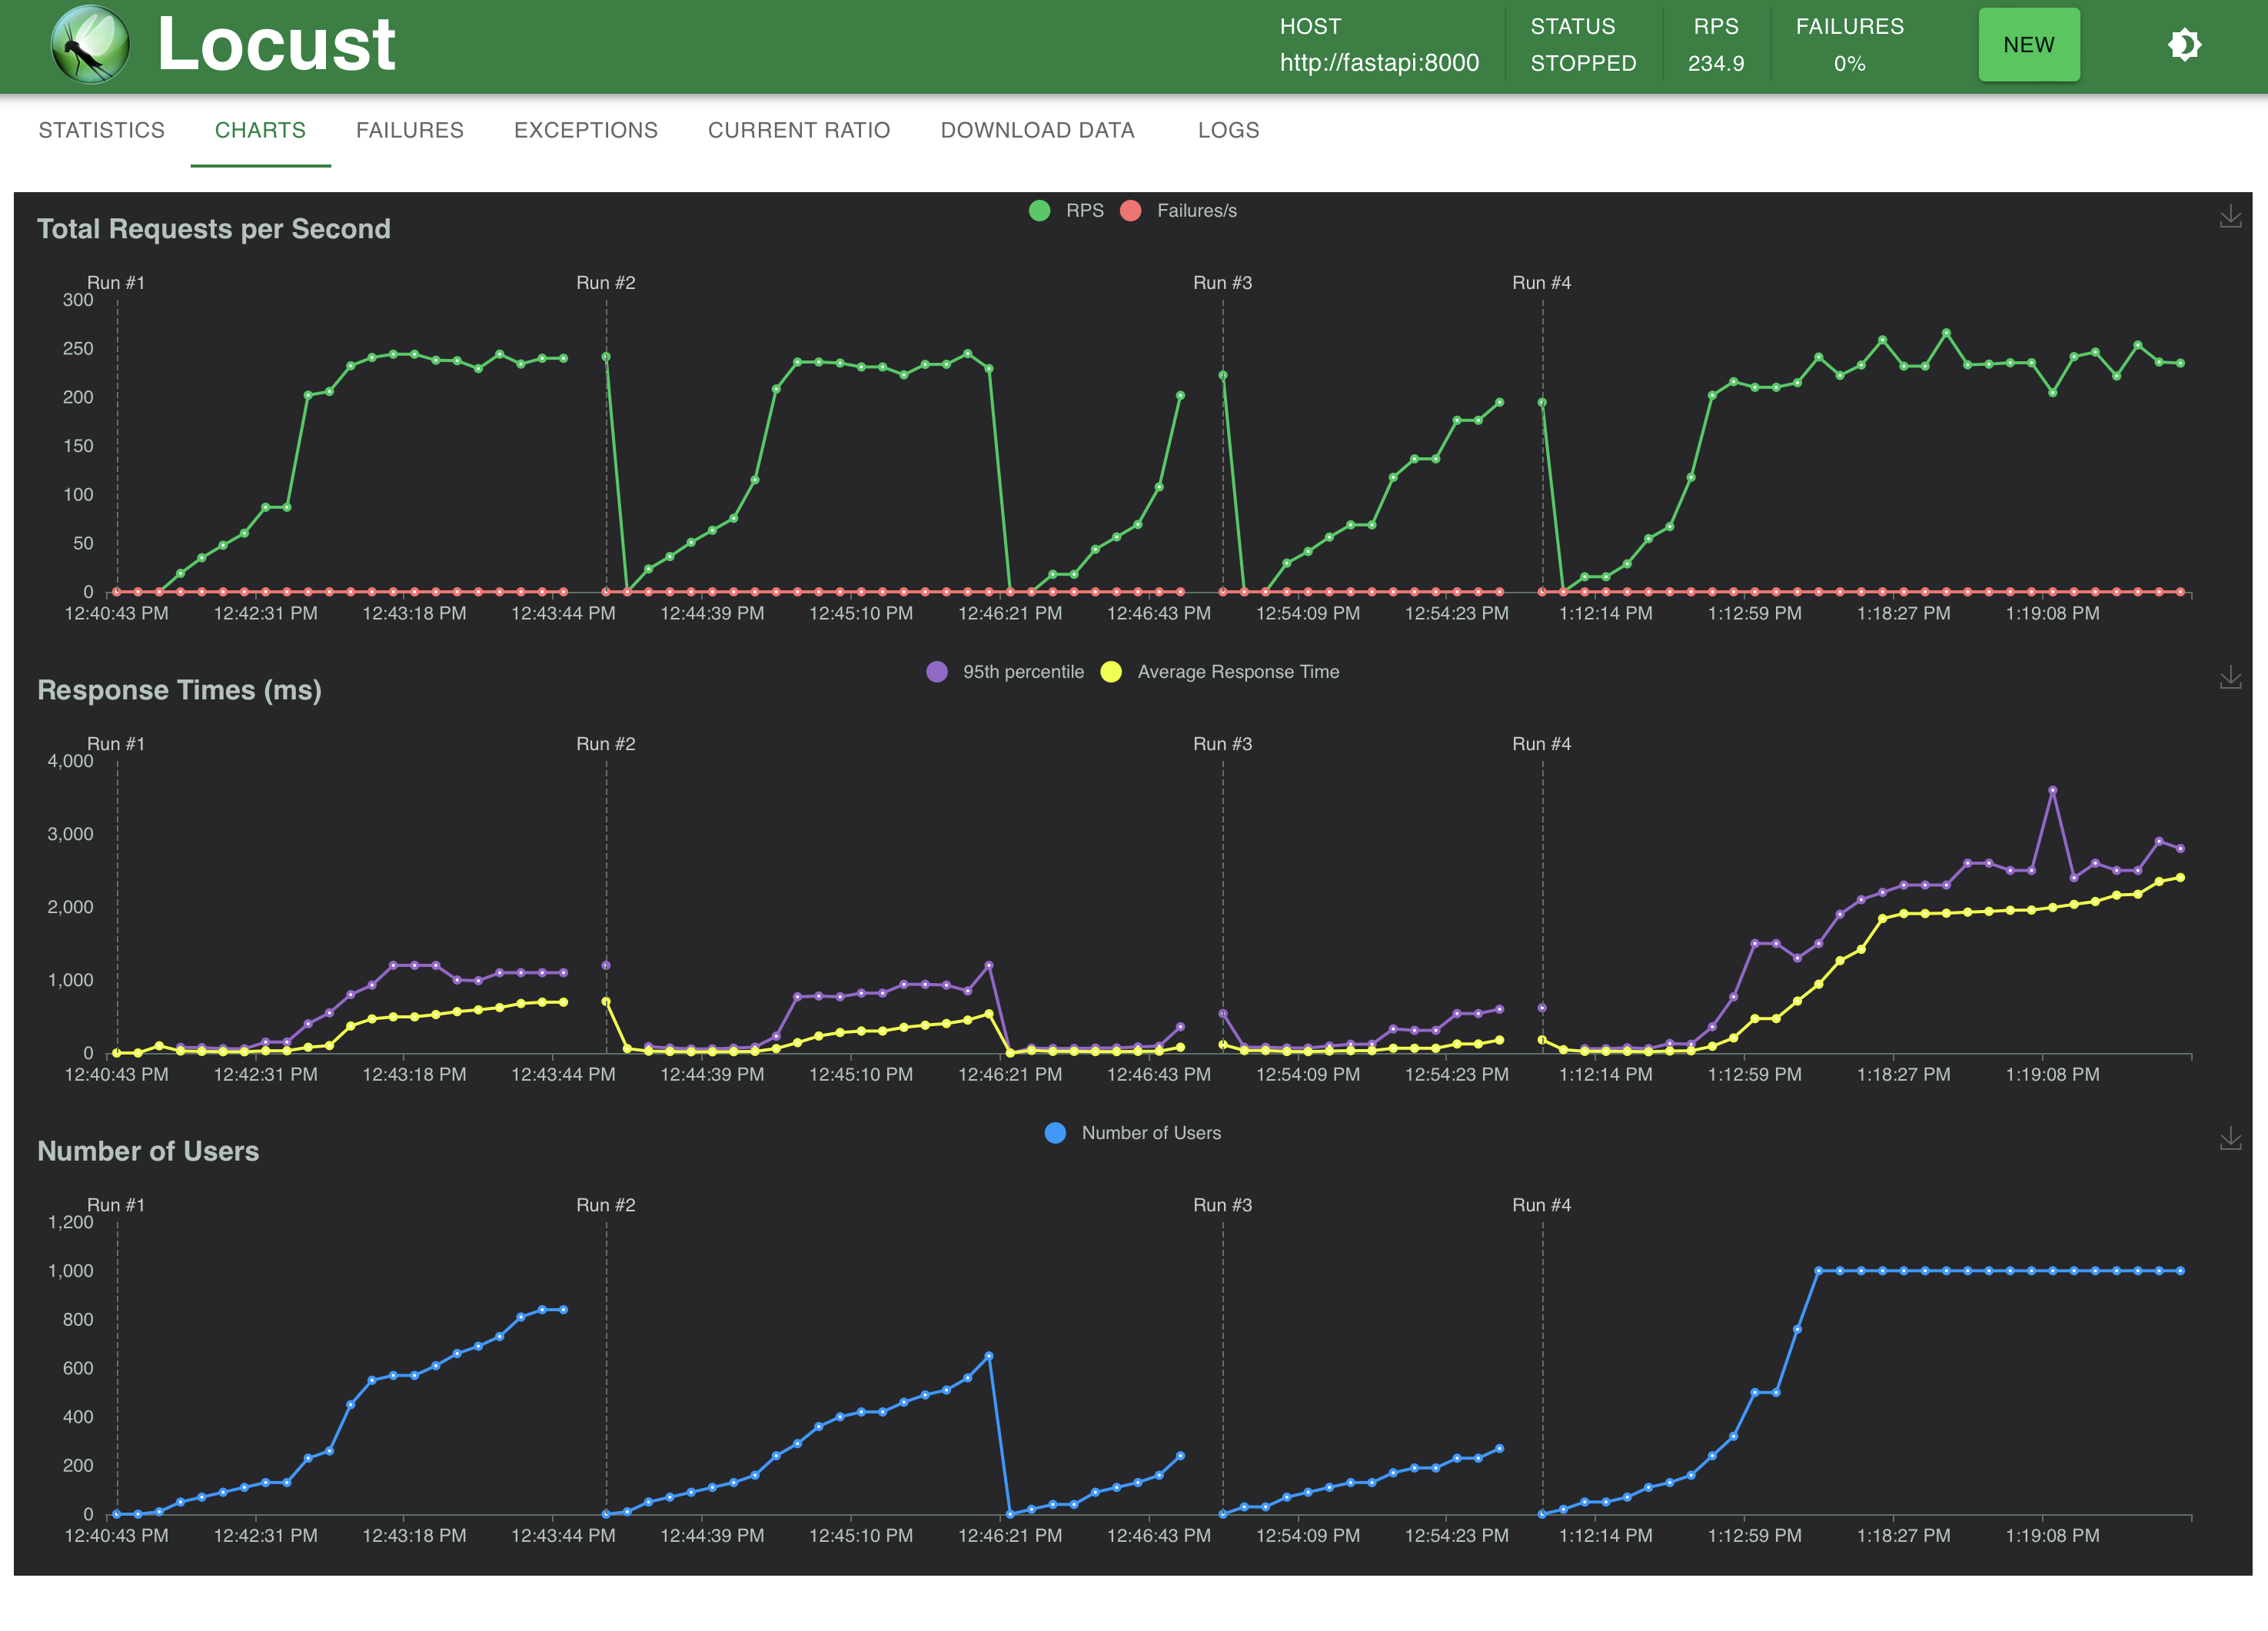Click the 95th percentile spike in Run #4
This screenshot has width=2268, height=1631.
point(2052,790)
